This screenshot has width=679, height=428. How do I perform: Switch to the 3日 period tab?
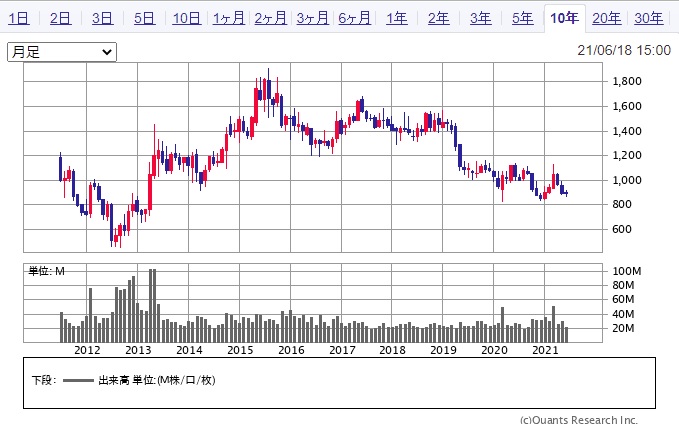(x=103, y=18)
